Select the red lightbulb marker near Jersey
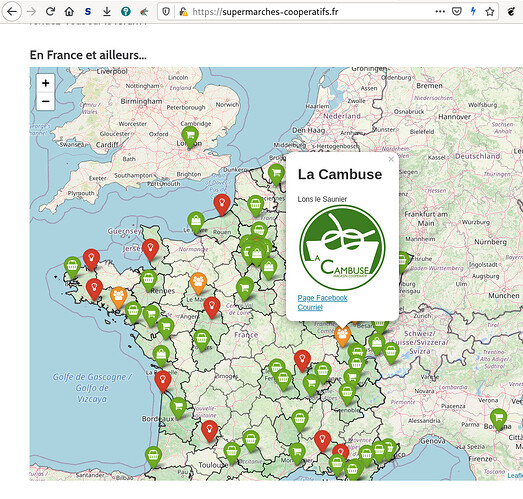This screenshot has height=499, width=523. pyautogui.click(x=150, y=250)
